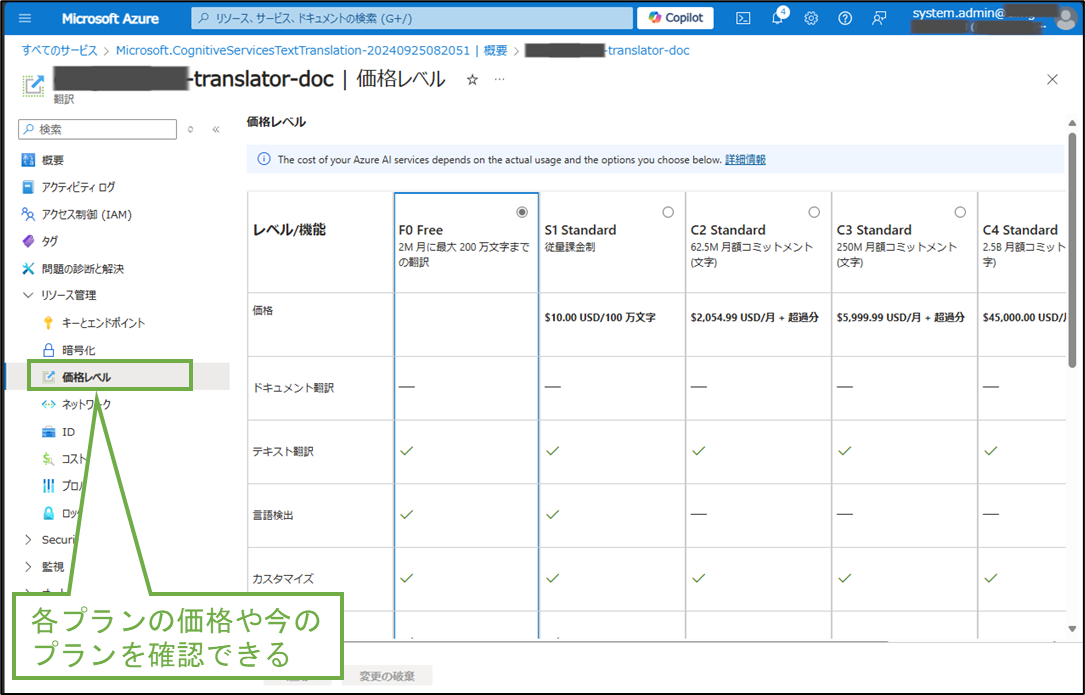The height and width of the screenshot is (695, 1085).
Task: Click the vertical scrollbar of pricing table
Action: coord(1072,249)
